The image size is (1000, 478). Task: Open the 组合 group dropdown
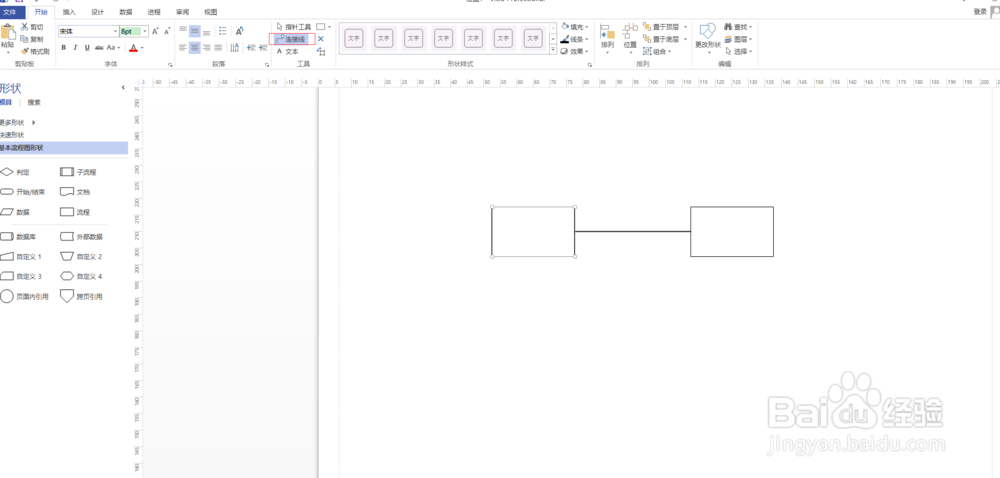658,52
